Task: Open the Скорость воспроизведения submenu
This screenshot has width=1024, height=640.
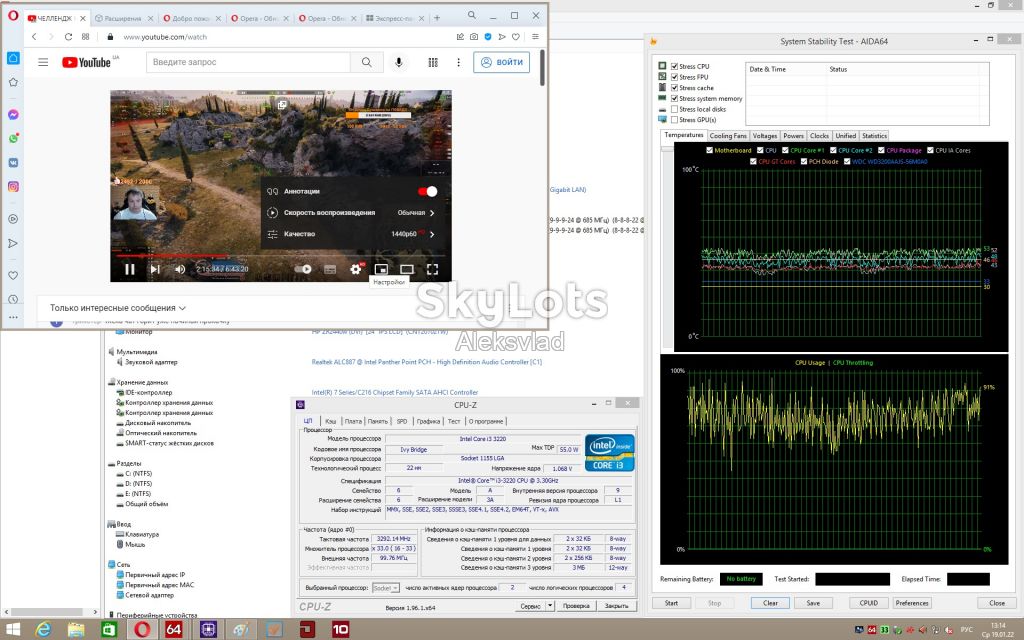Action: pos(351,212)
